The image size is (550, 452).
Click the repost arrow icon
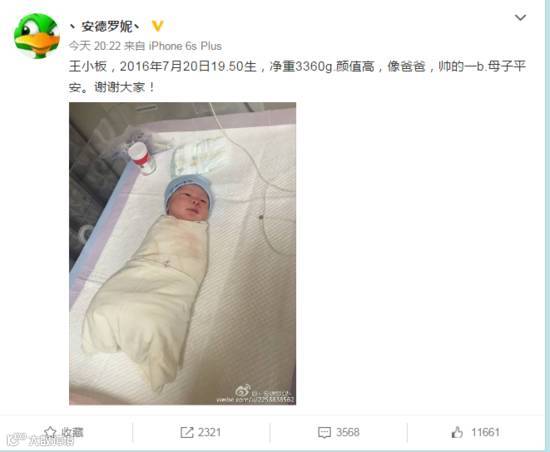[x=187, y=432]
